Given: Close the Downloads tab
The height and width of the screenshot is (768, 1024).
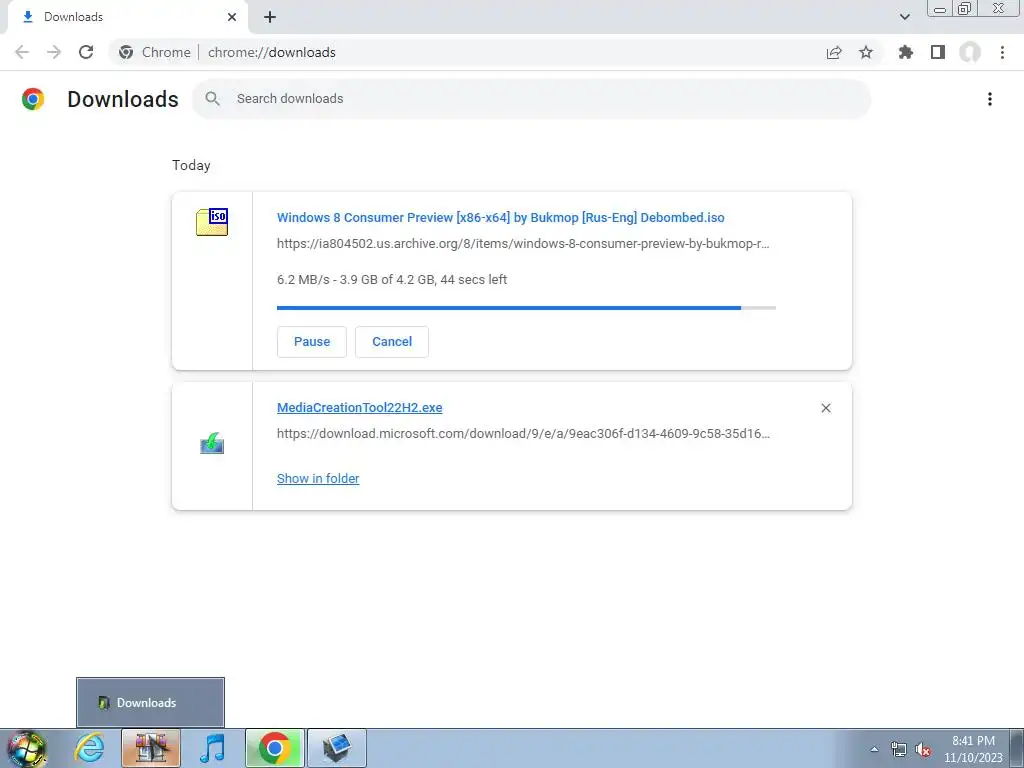Looking at the screenshot, I should (x=232, y=17).
